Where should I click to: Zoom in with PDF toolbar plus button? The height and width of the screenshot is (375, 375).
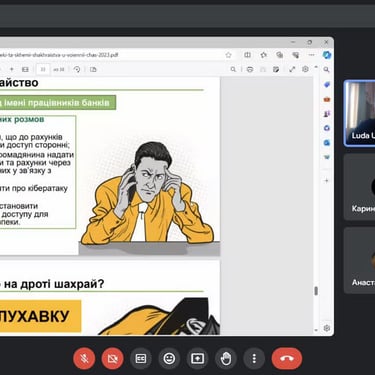[x=12, y=69]
